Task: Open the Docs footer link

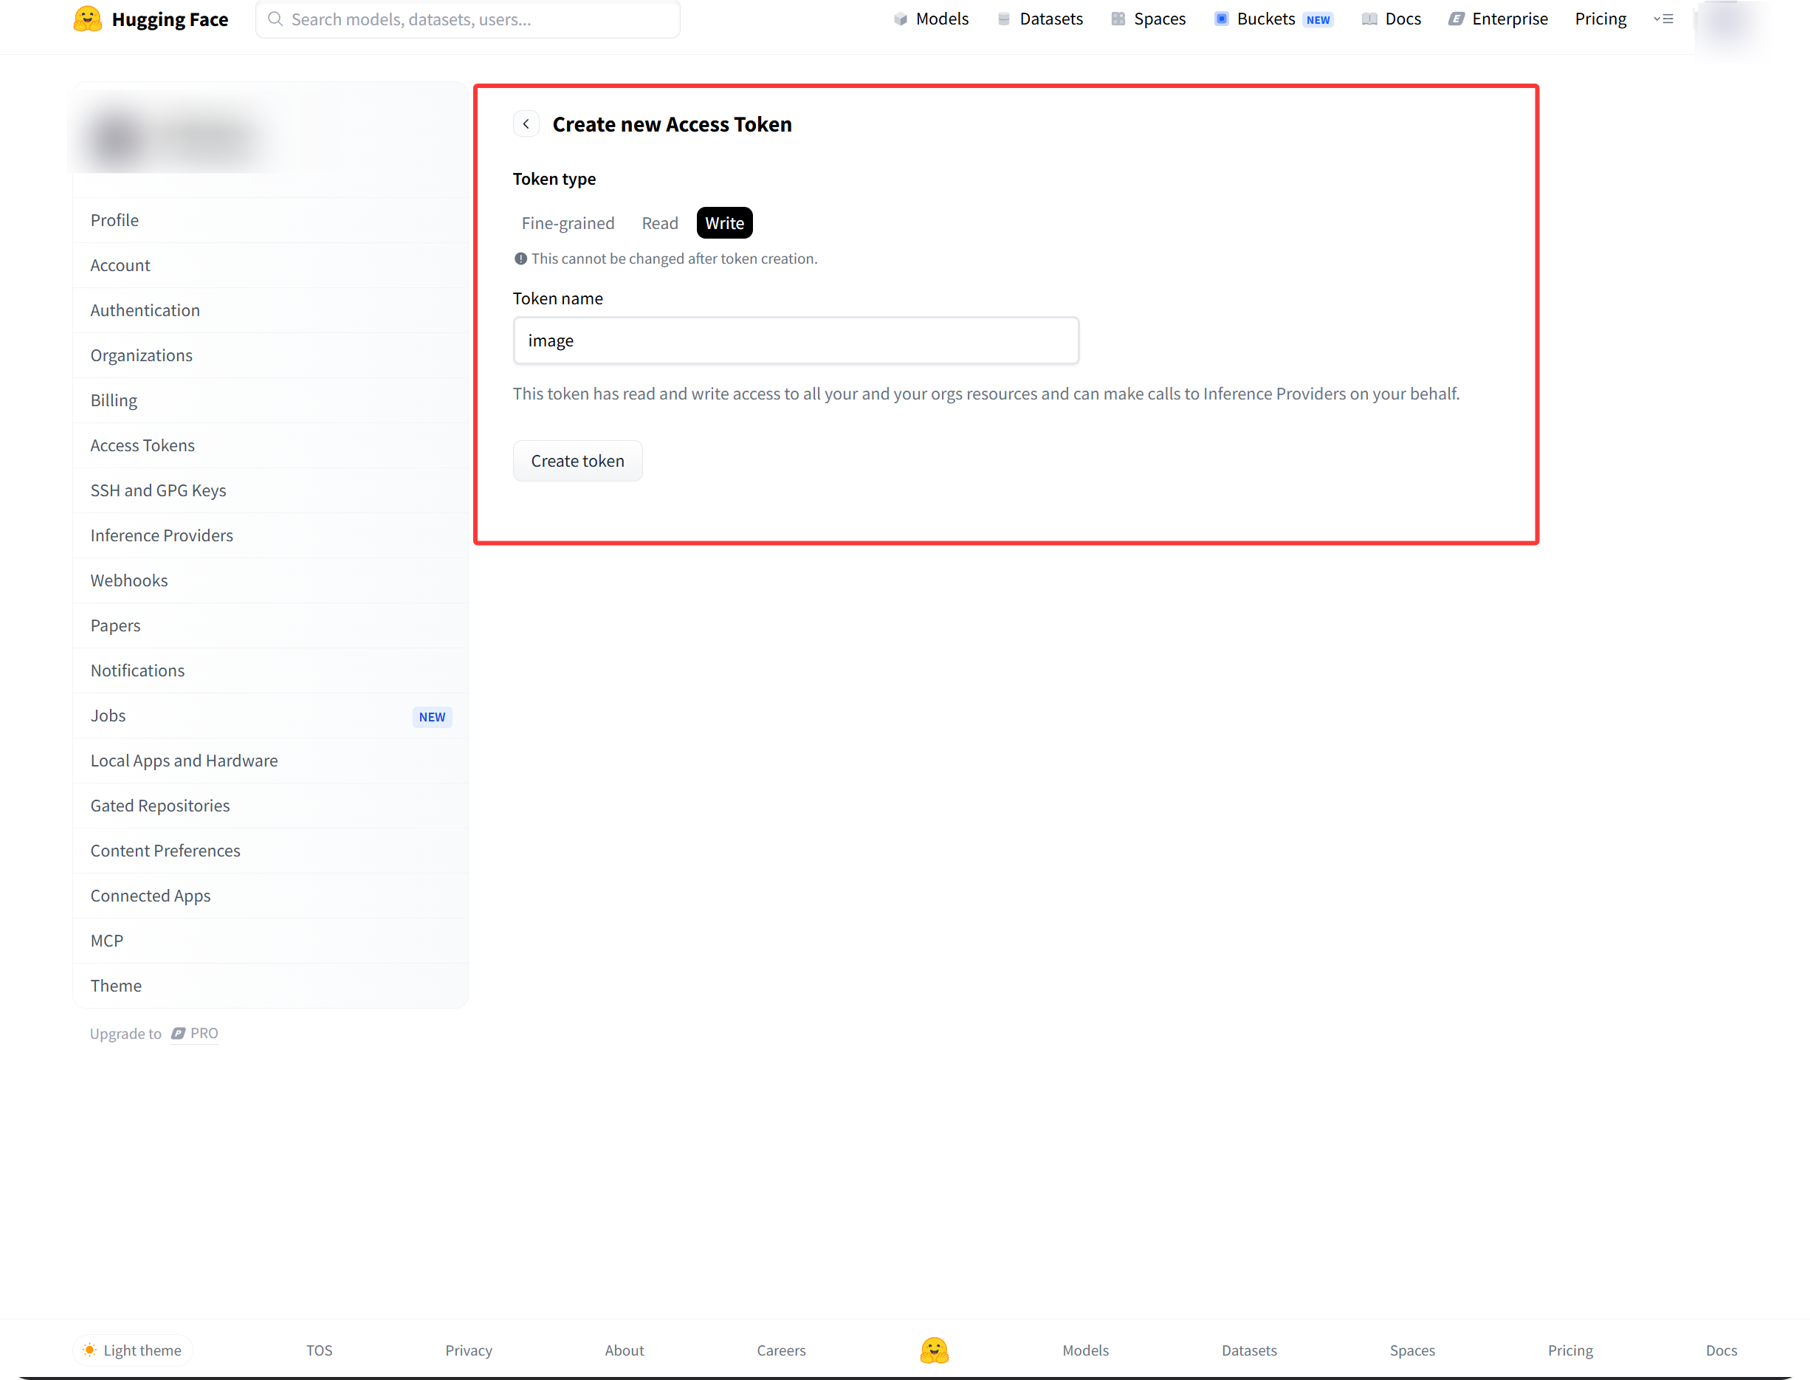Action: point(1721,1350)
